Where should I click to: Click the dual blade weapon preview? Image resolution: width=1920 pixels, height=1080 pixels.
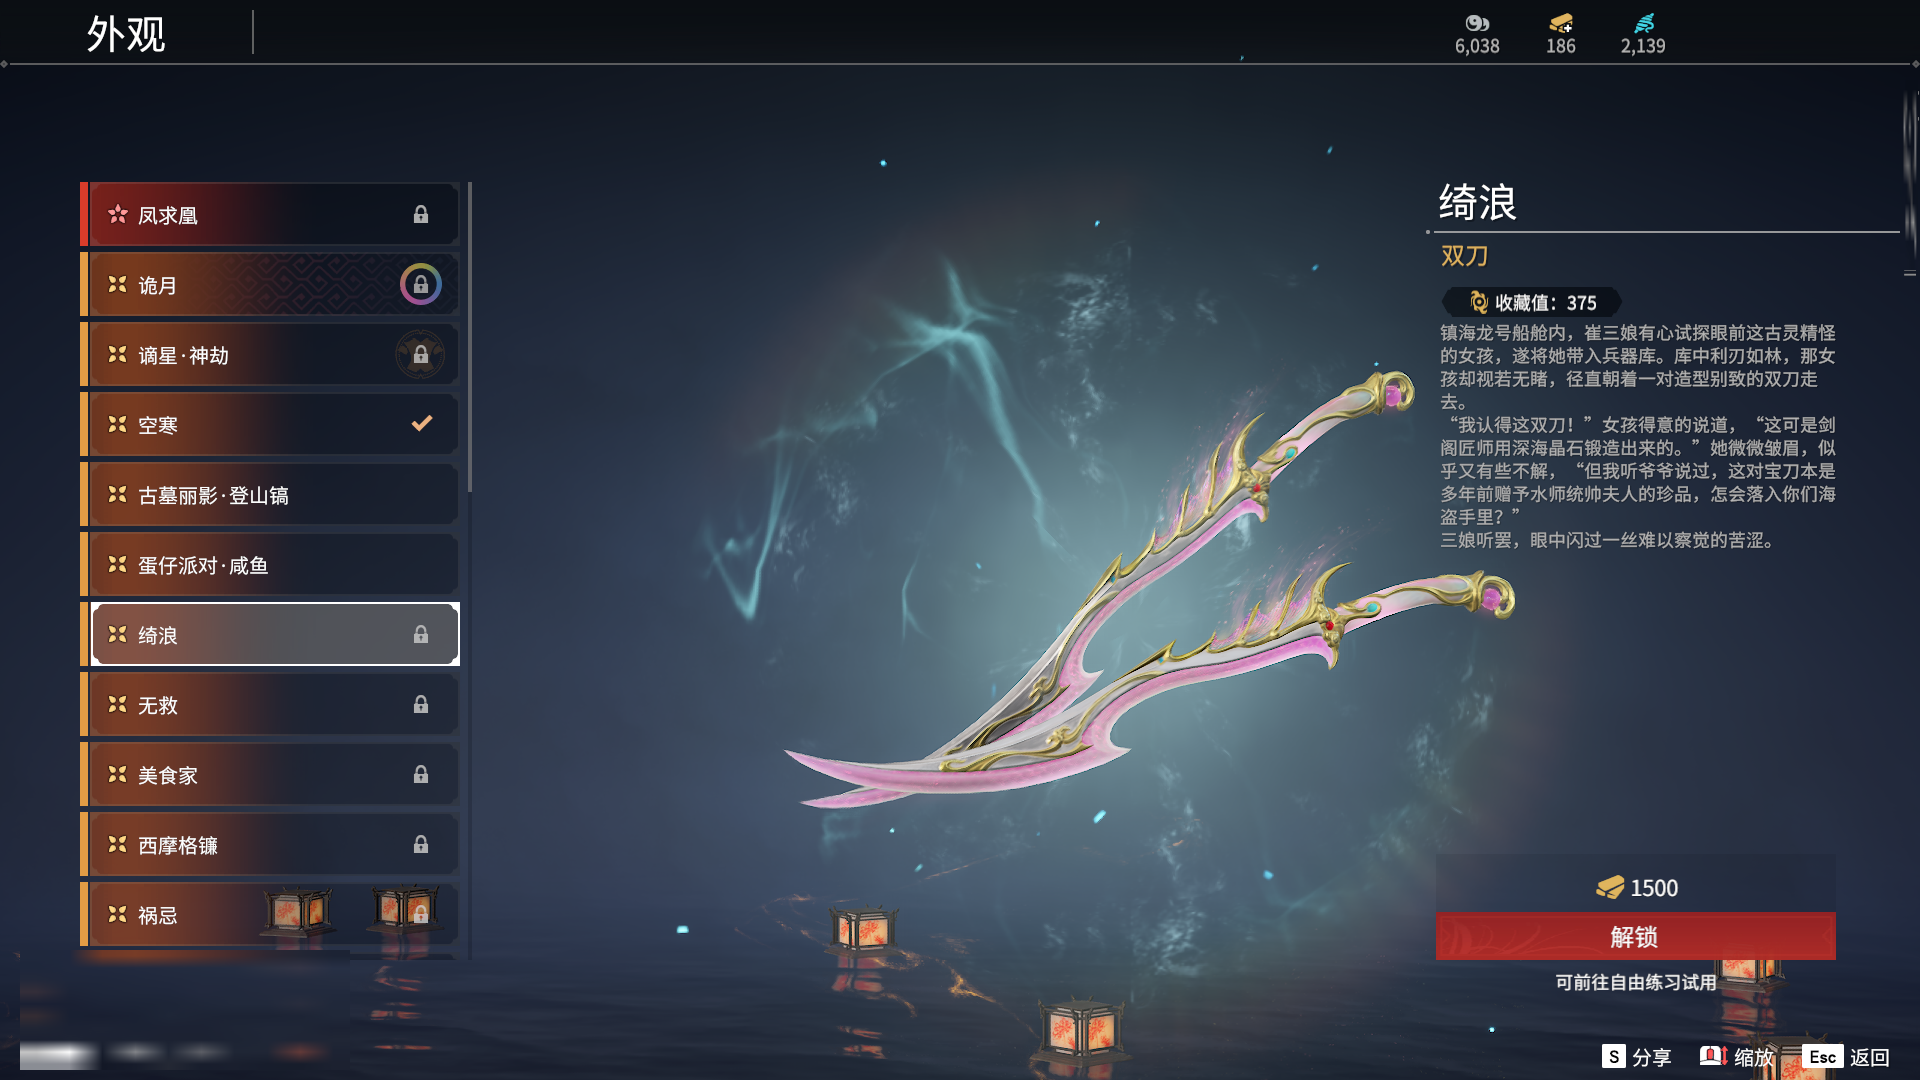click(x=1150, y=590)
